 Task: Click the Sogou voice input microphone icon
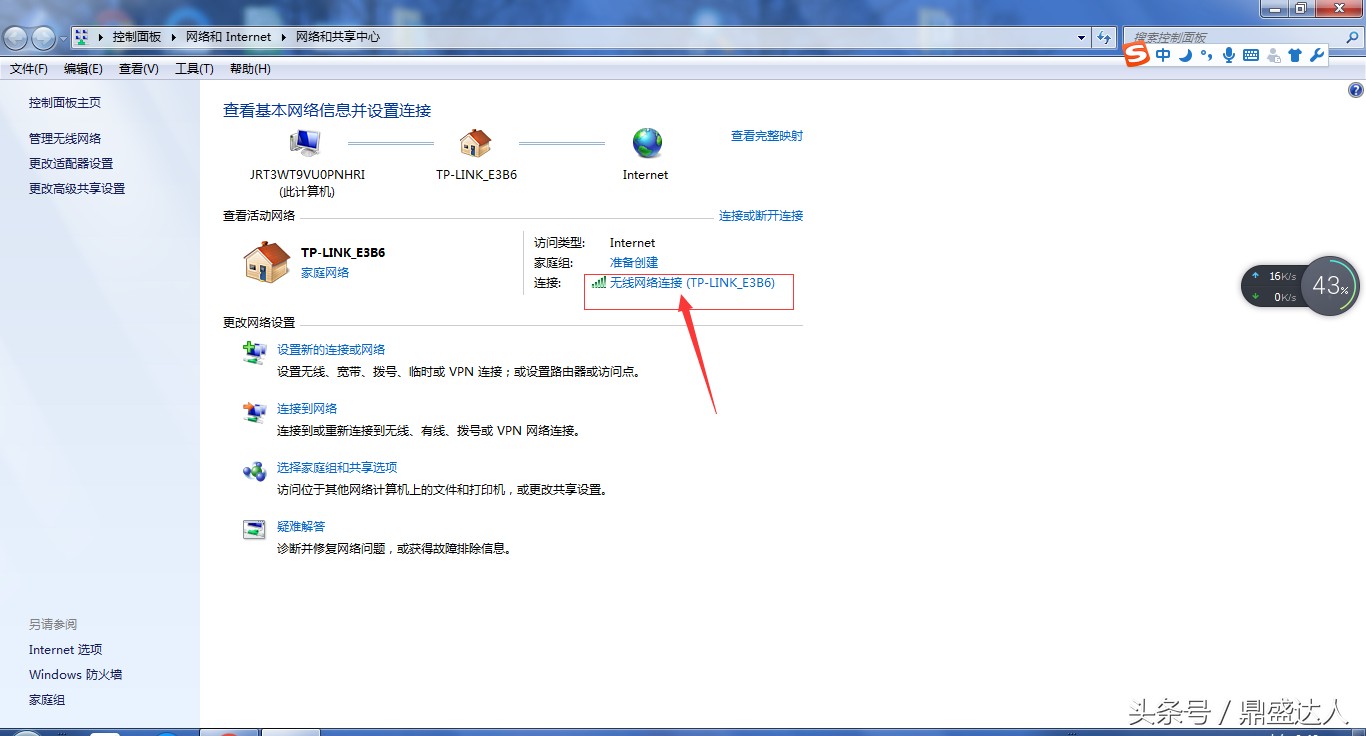[1229, 56]
